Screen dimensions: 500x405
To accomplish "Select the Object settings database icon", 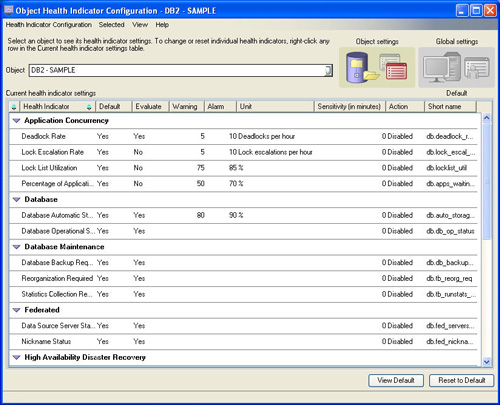I will (377, 67).
